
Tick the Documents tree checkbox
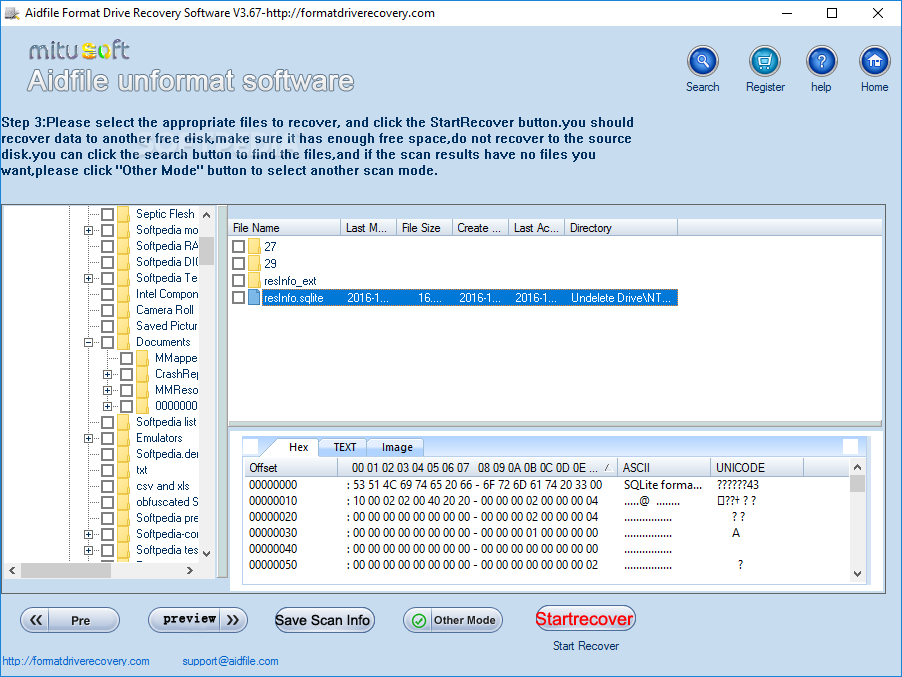click(x=108, y=342)
